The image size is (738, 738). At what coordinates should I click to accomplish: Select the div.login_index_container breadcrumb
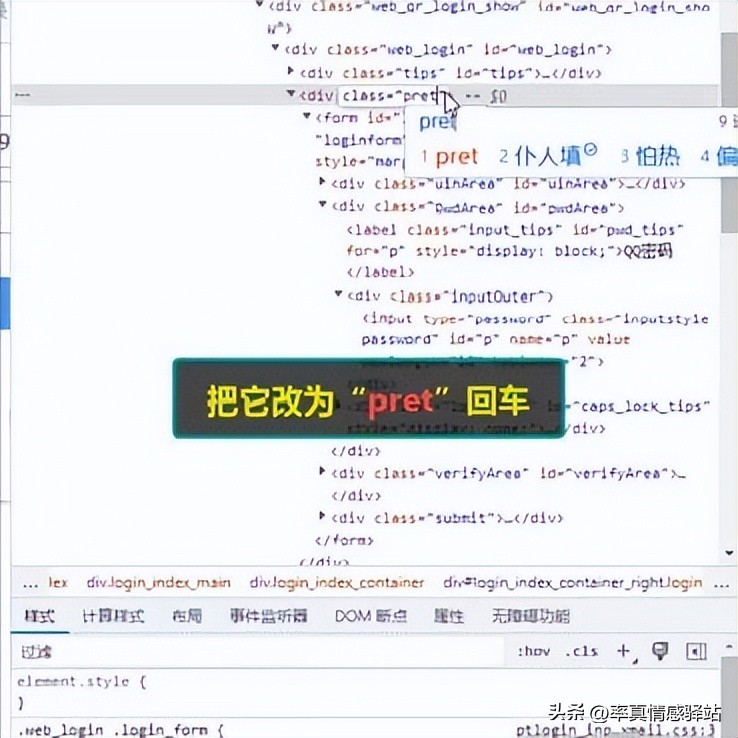click(337, 583)
